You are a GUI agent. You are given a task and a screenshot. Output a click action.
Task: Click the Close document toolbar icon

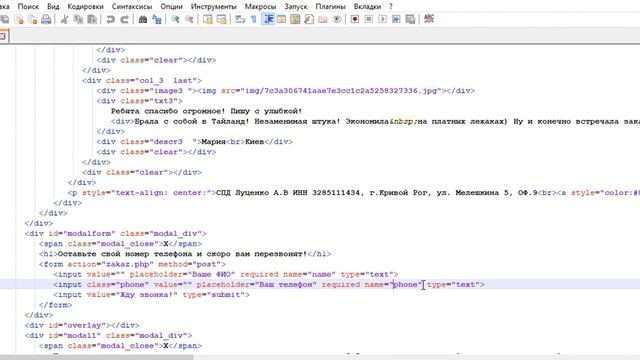click(x=19, y=19)
